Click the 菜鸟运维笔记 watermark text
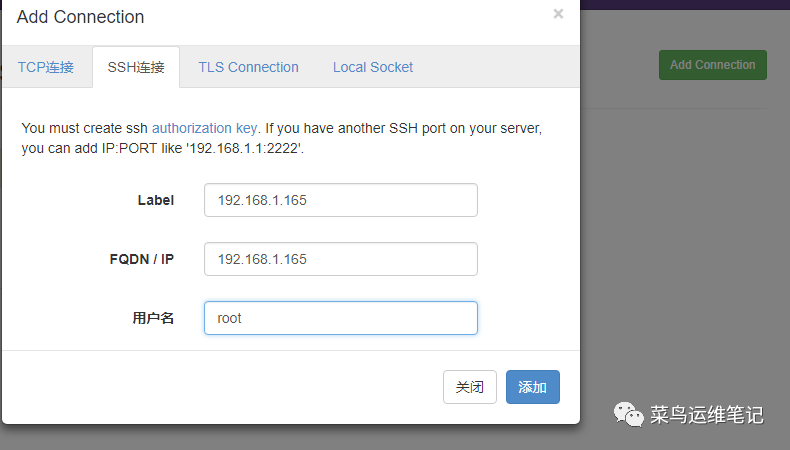The height and width of the screenshot is (450, 790). [706, 415]
